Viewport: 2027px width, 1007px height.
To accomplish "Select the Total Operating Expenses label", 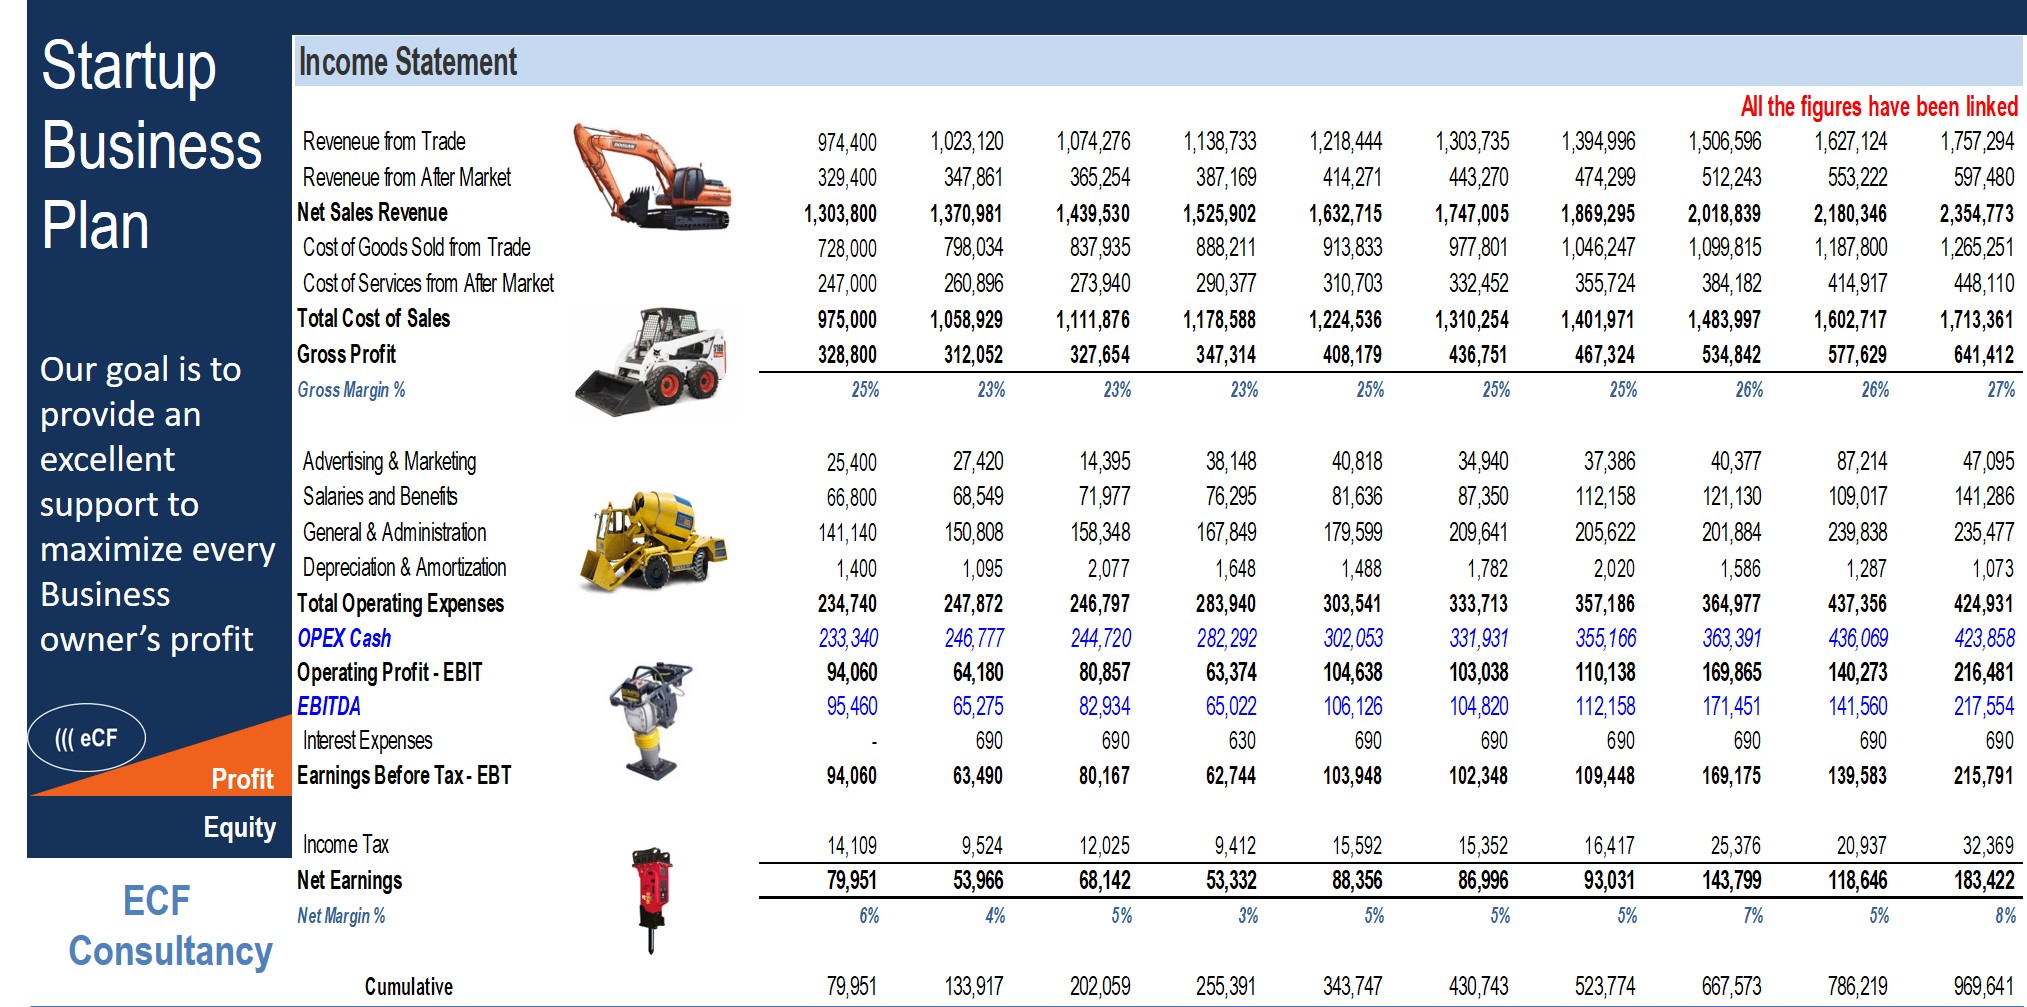I will [x=400, y=603].
